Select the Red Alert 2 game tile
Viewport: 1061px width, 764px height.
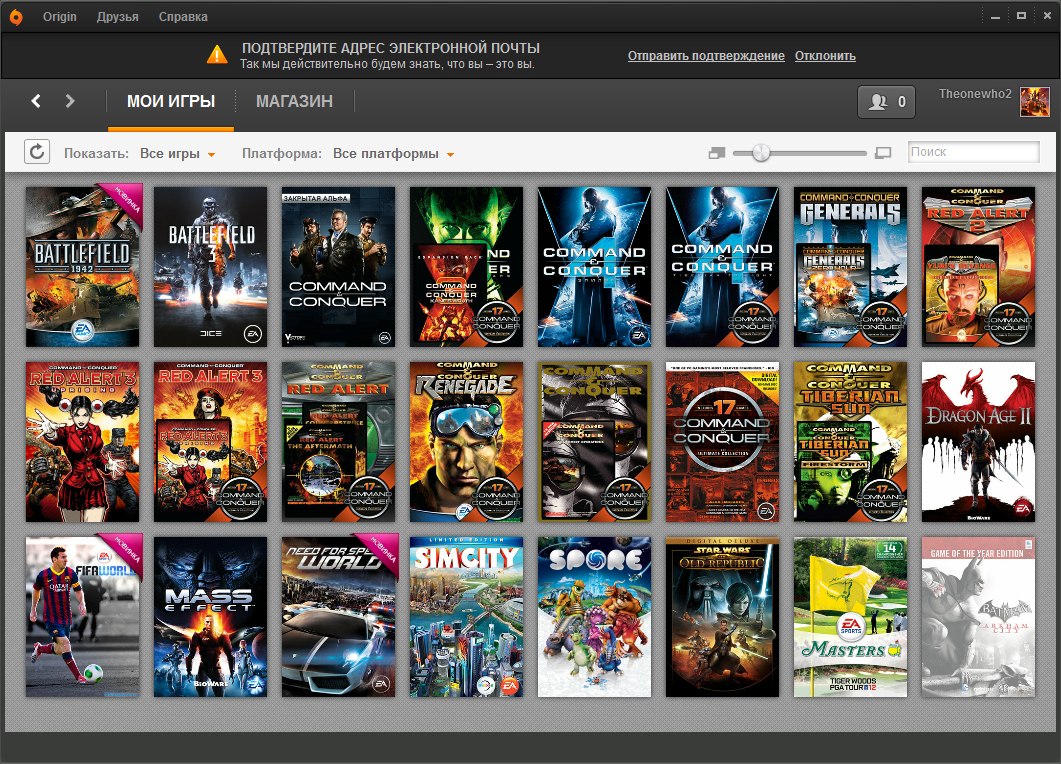pyautogui.click(x=978, y=267)
